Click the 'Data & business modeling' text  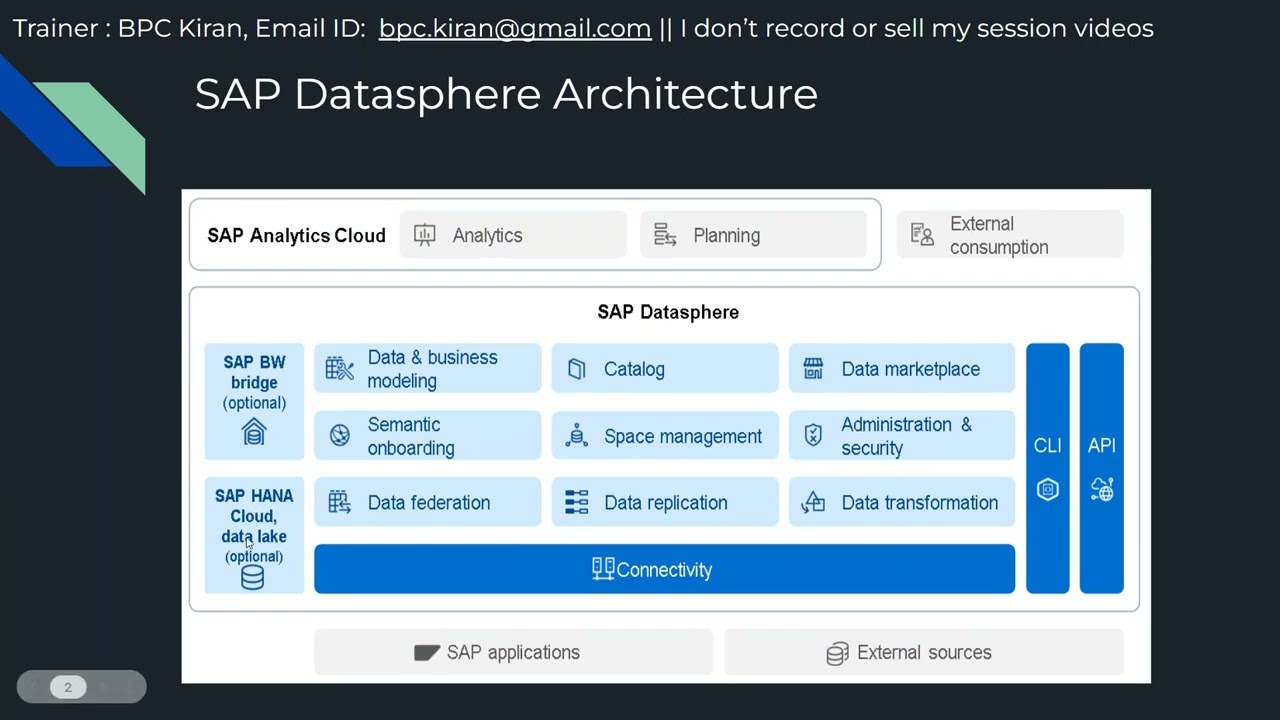[x=432, y=369]
